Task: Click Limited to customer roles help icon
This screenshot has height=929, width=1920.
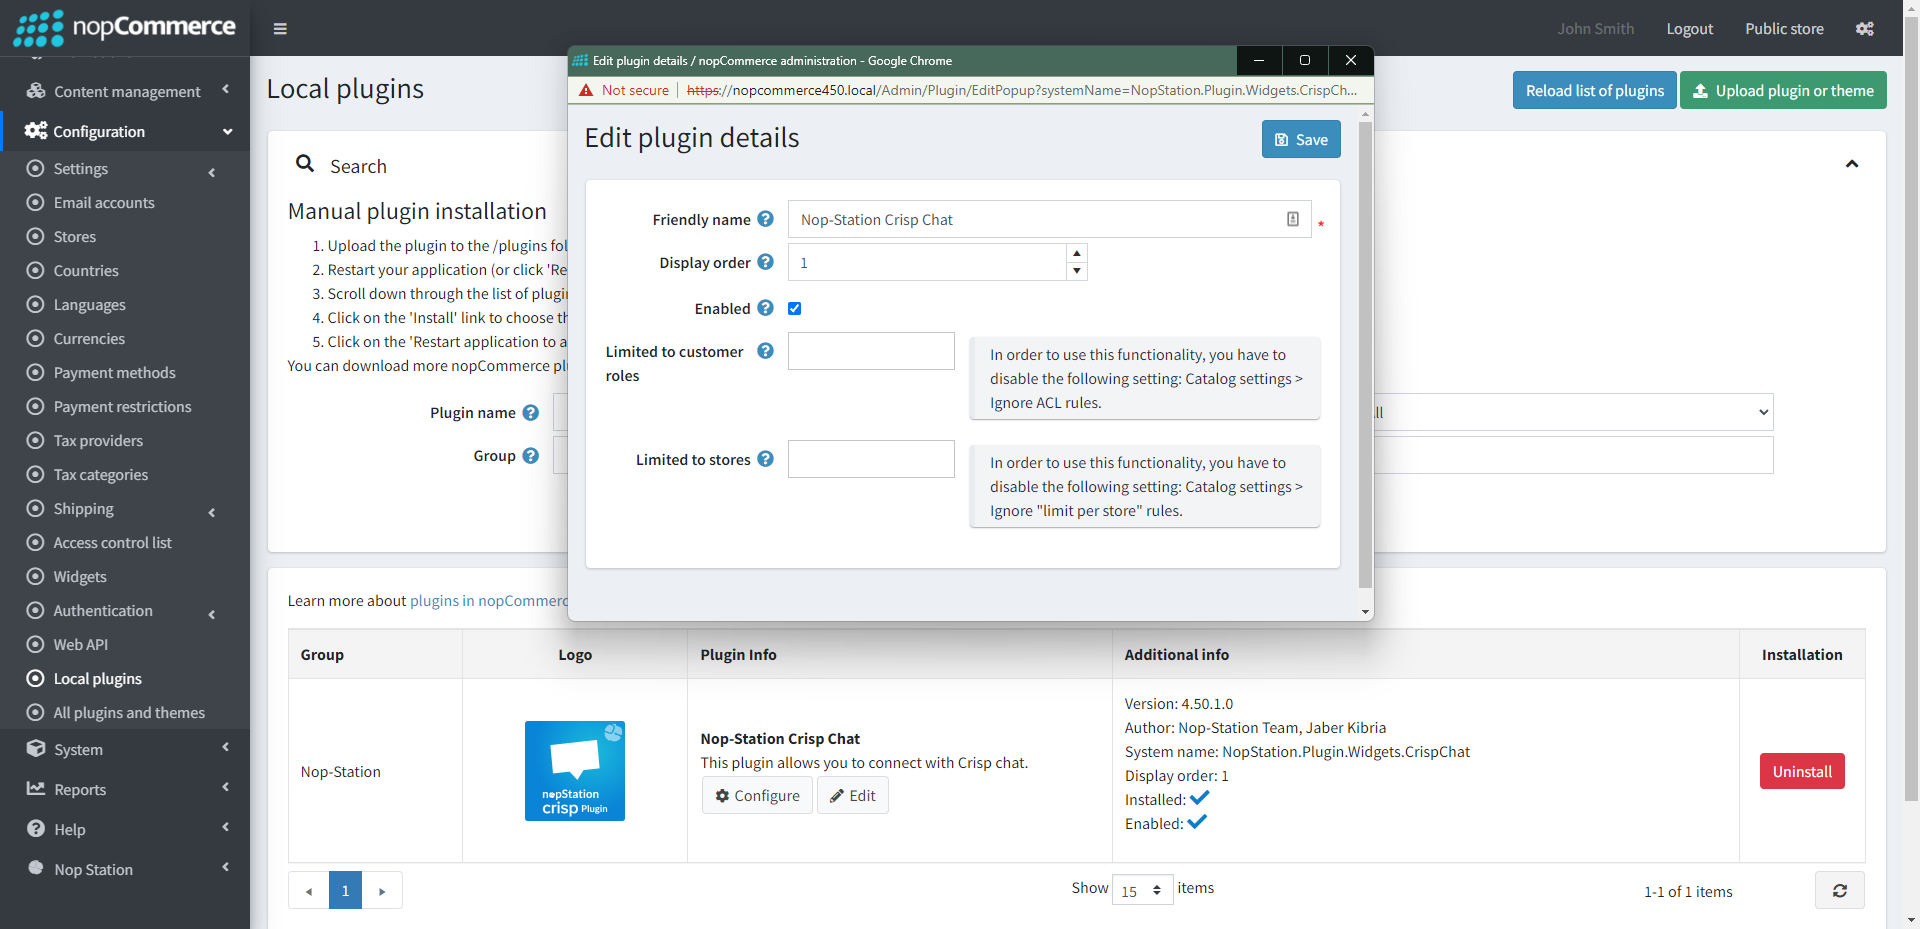Action: point(765,351)
